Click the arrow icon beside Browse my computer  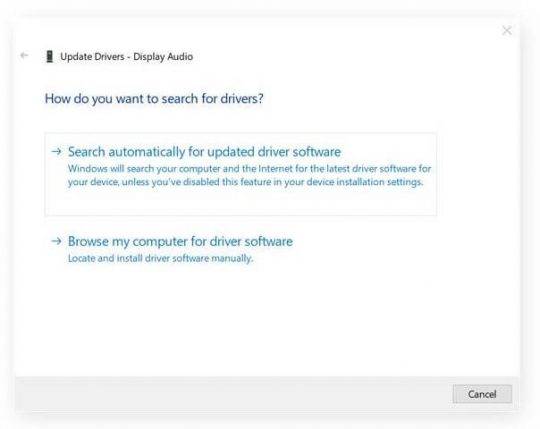[x=56, y=241]
